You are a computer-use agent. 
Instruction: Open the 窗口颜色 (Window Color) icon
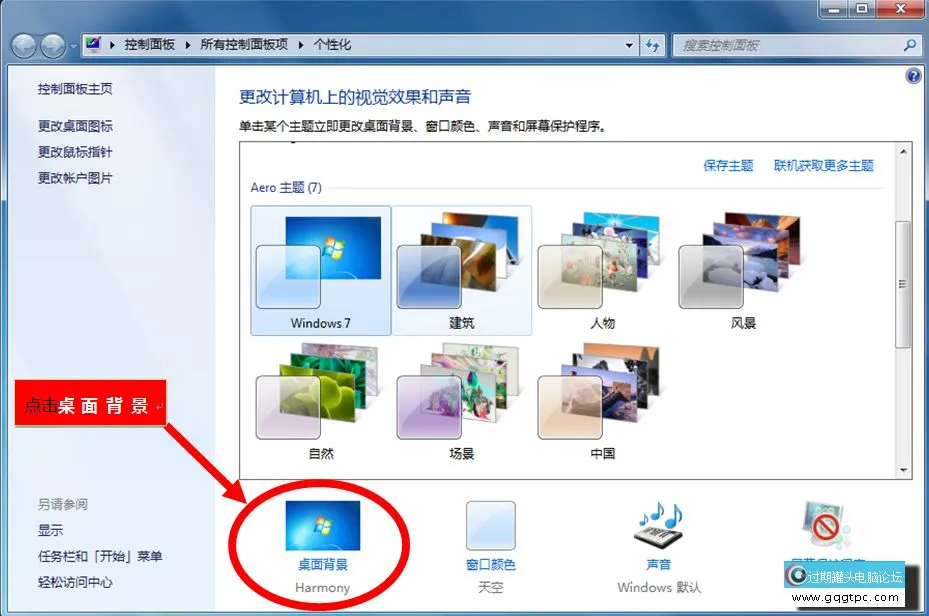pyautogui.click(x=490, y=527)
